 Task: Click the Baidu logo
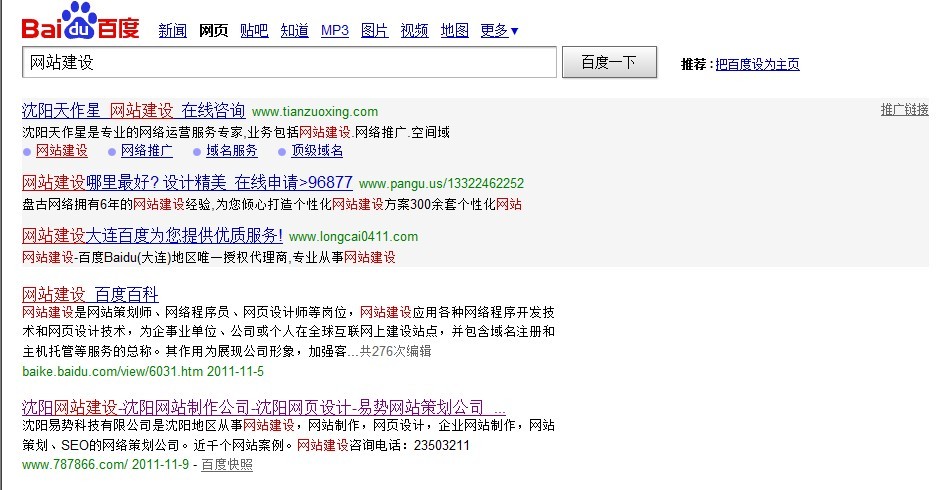click(81, 24)
